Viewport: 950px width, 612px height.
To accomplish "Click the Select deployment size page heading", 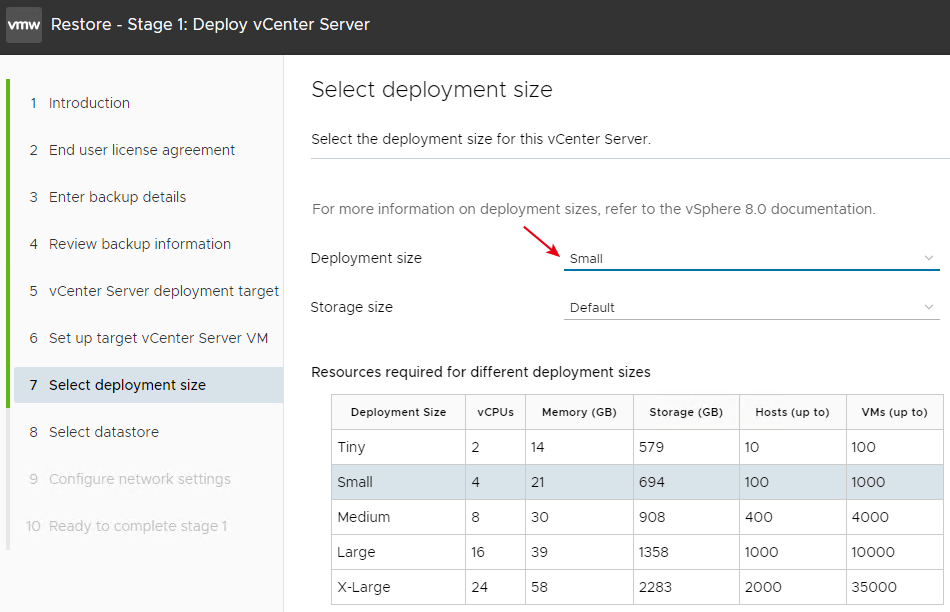I will tap(432, 90).
